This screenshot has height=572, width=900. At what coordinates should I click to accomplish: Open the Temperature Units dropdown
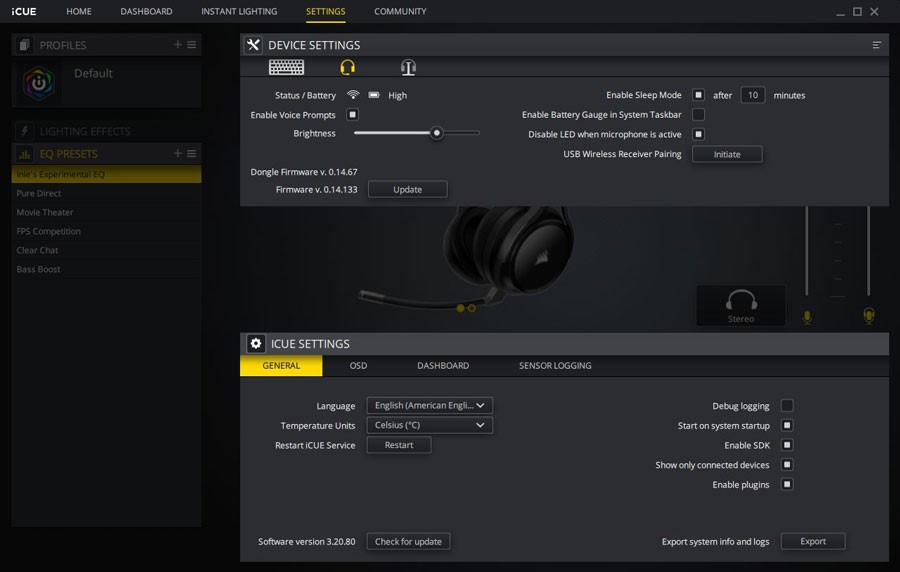(x=429, y=425)
